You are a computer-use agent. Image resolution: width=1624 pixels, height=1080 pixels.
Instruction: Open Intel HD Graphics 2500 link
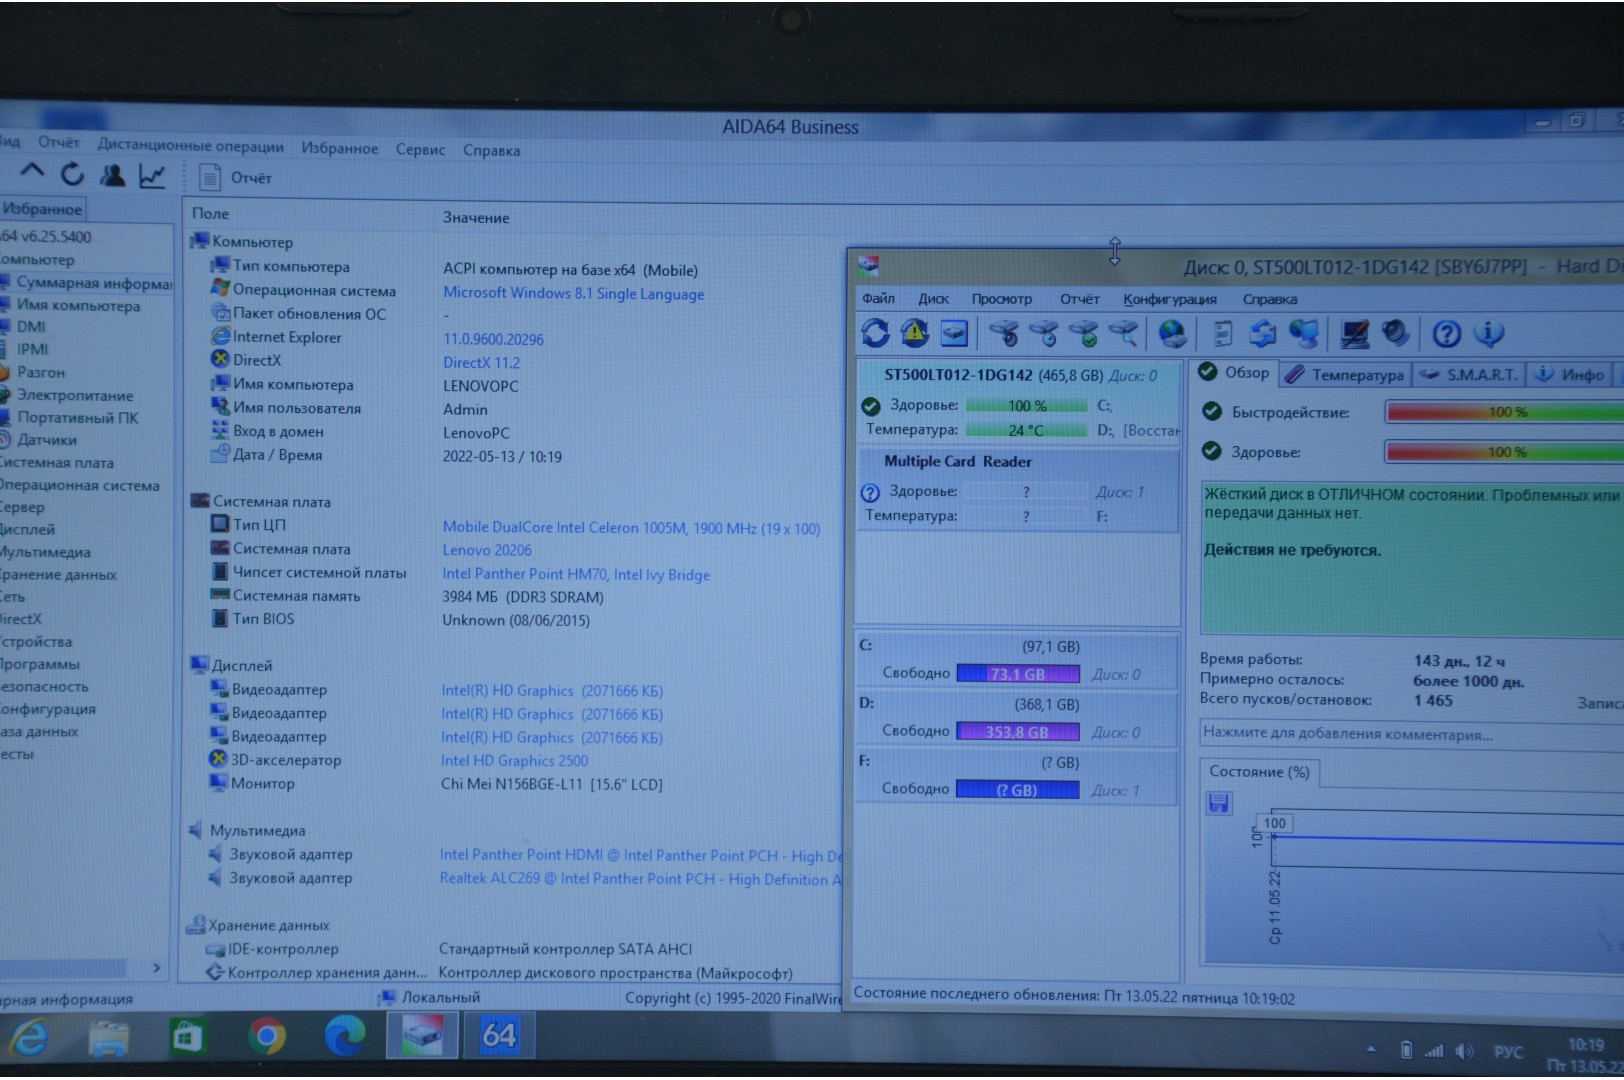pos(514,760)
